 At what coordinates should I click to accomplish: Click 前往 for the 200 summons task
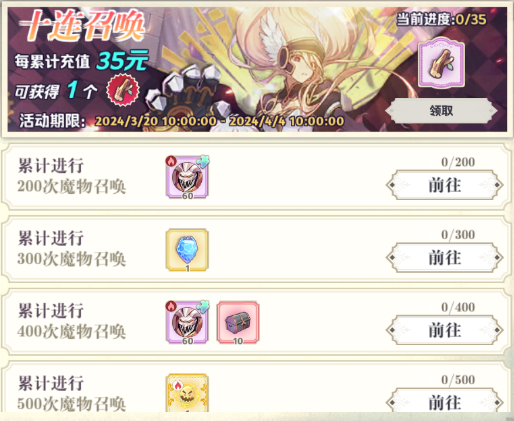pos(445,185)
